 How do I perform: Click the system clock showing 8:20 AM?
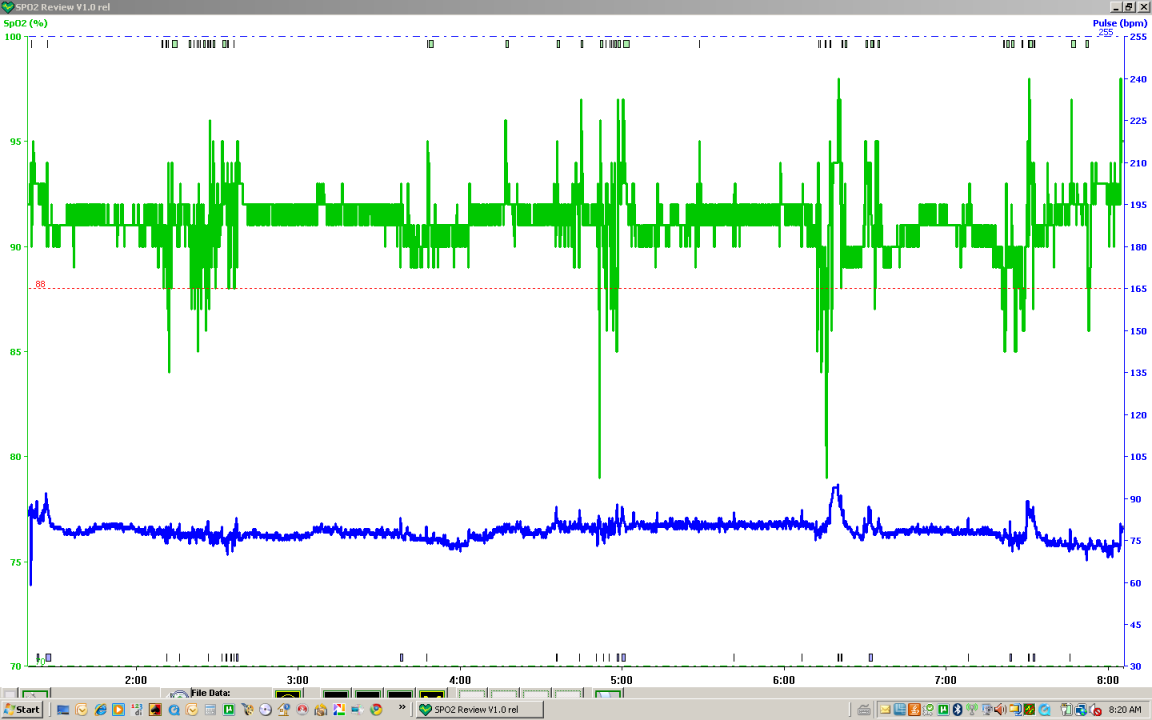click(x=1125, y=709)
